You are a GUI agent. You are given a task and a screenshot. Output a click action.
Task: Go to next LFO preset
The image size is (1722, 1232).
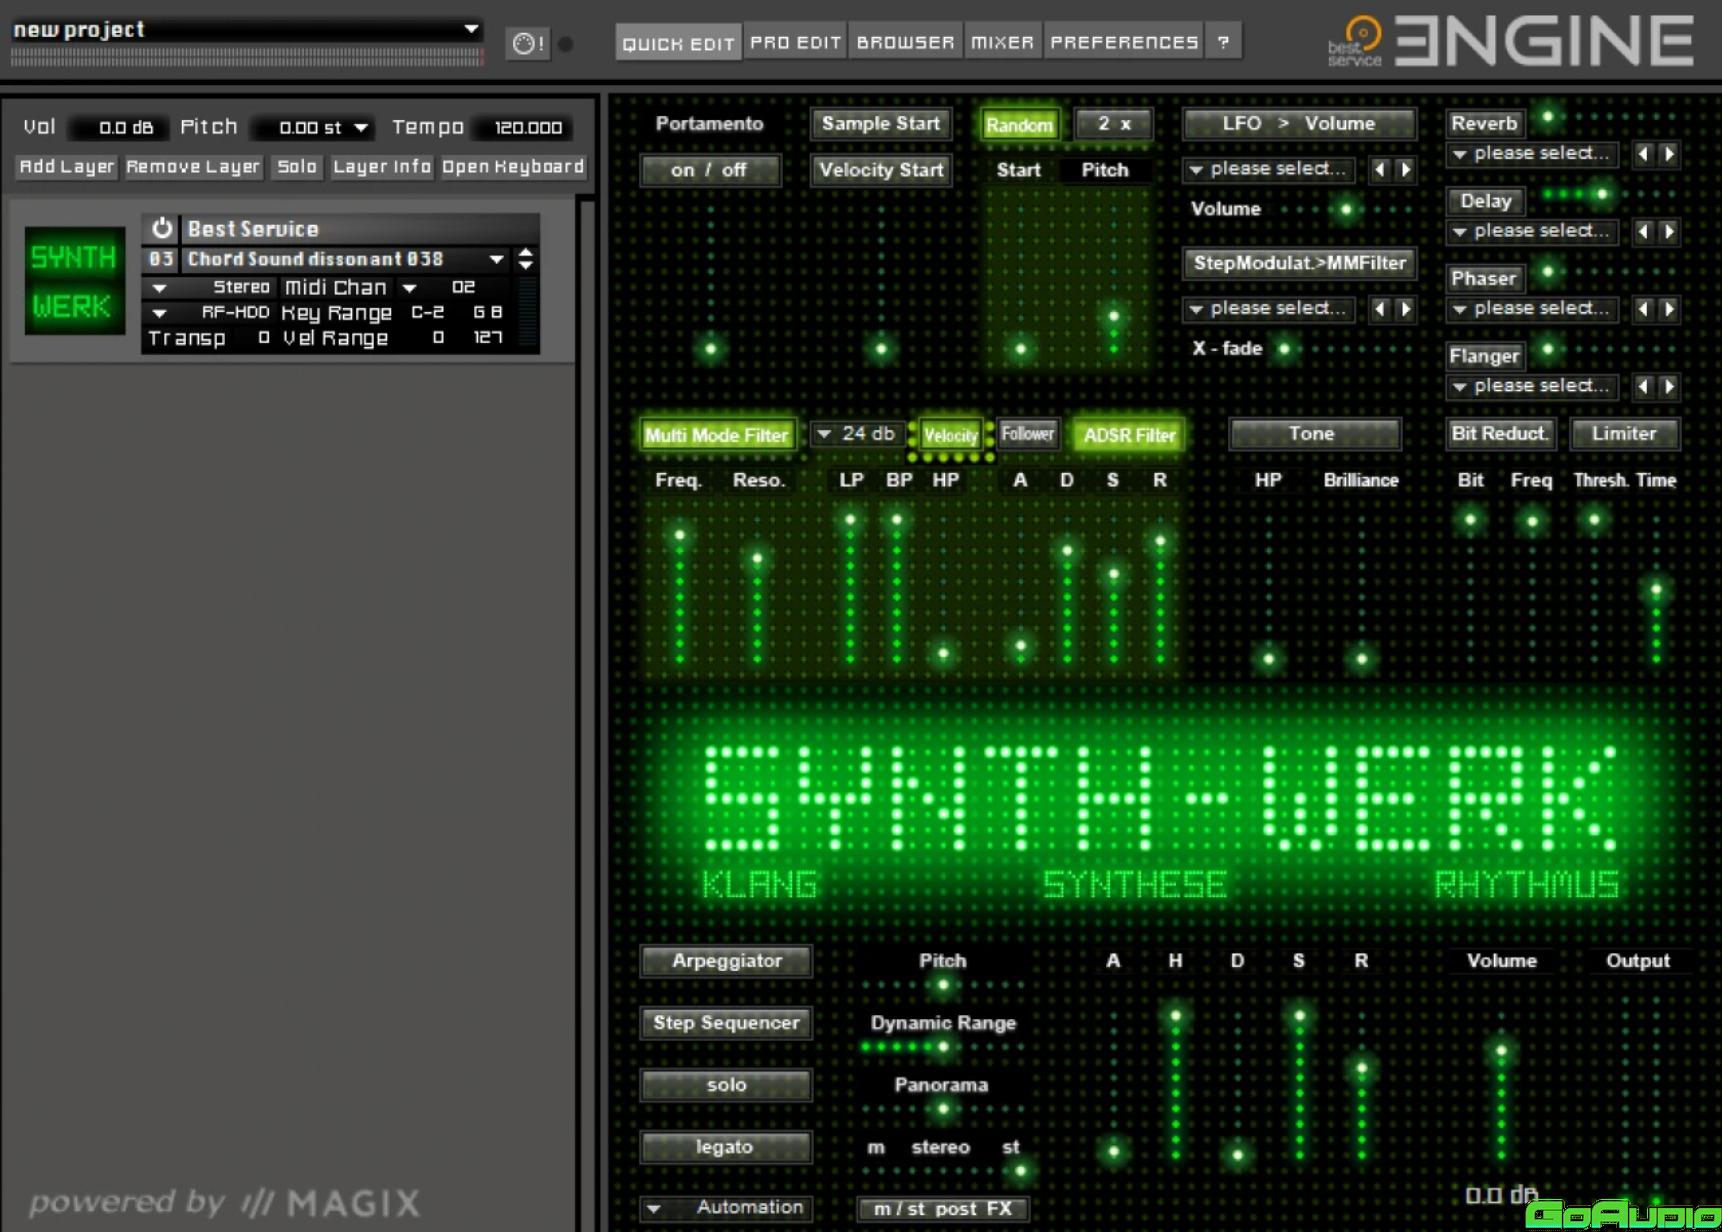[1405, 169]
